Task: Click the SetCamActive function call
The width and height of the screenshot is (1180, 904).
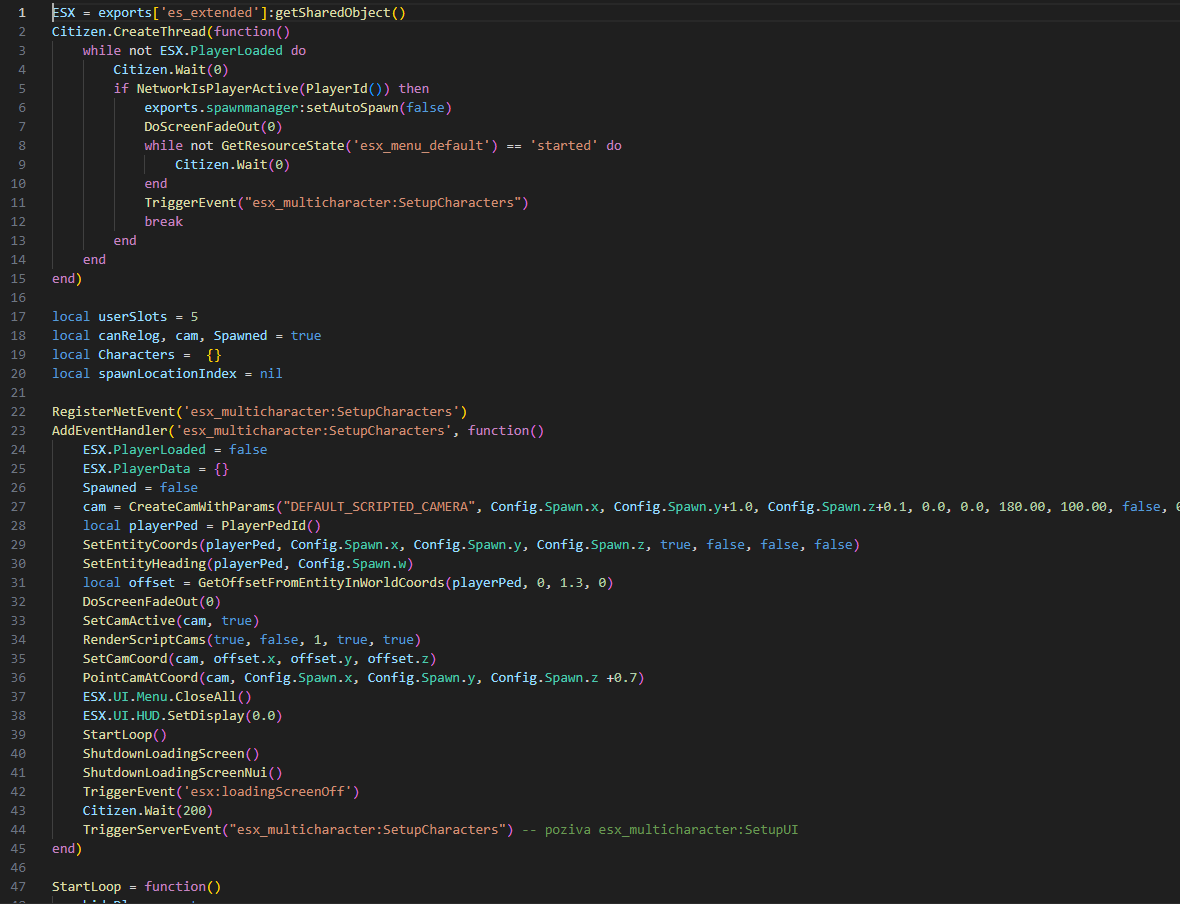Action: [x=129, y=621]
